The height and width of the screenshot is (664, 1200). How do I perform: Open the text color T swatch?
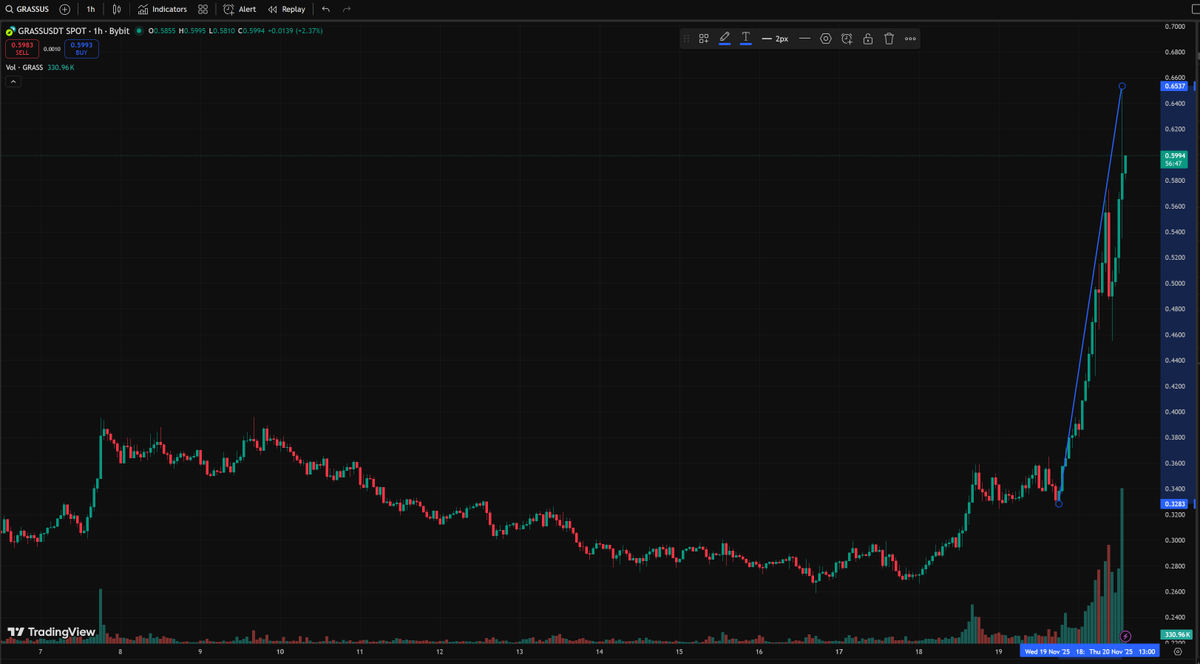[746, 39]
